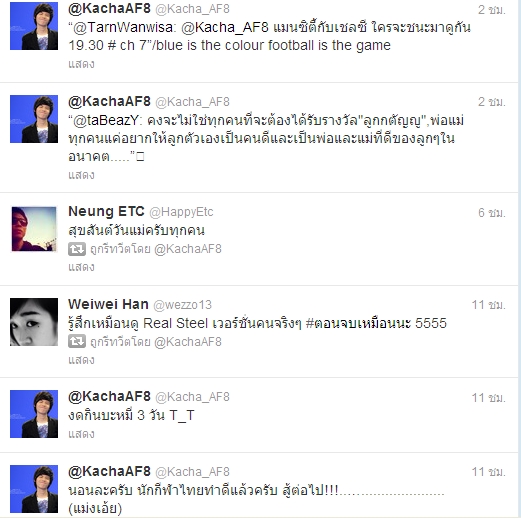Open Weiwei Han profile avatar

(34, 322)
